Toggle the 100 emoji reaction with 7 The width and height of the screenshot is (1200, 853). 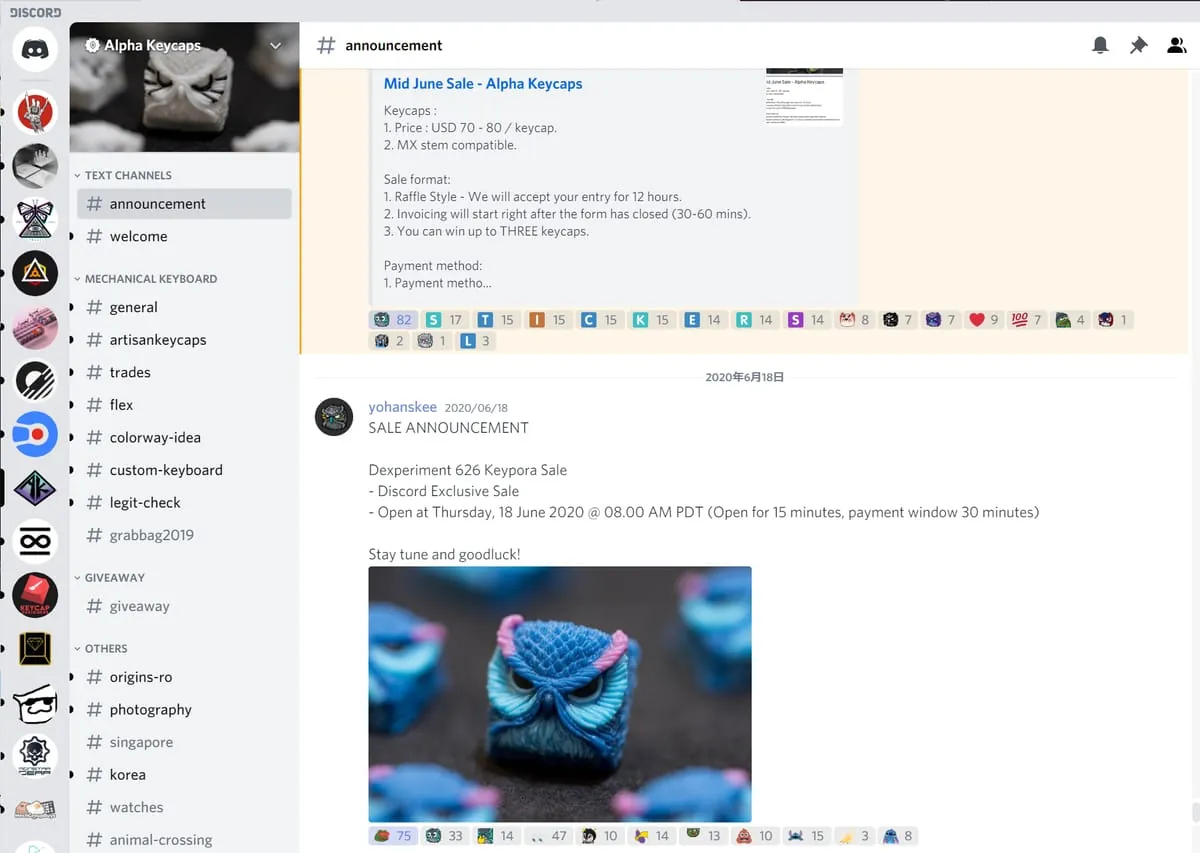(x=1027, y=320)
